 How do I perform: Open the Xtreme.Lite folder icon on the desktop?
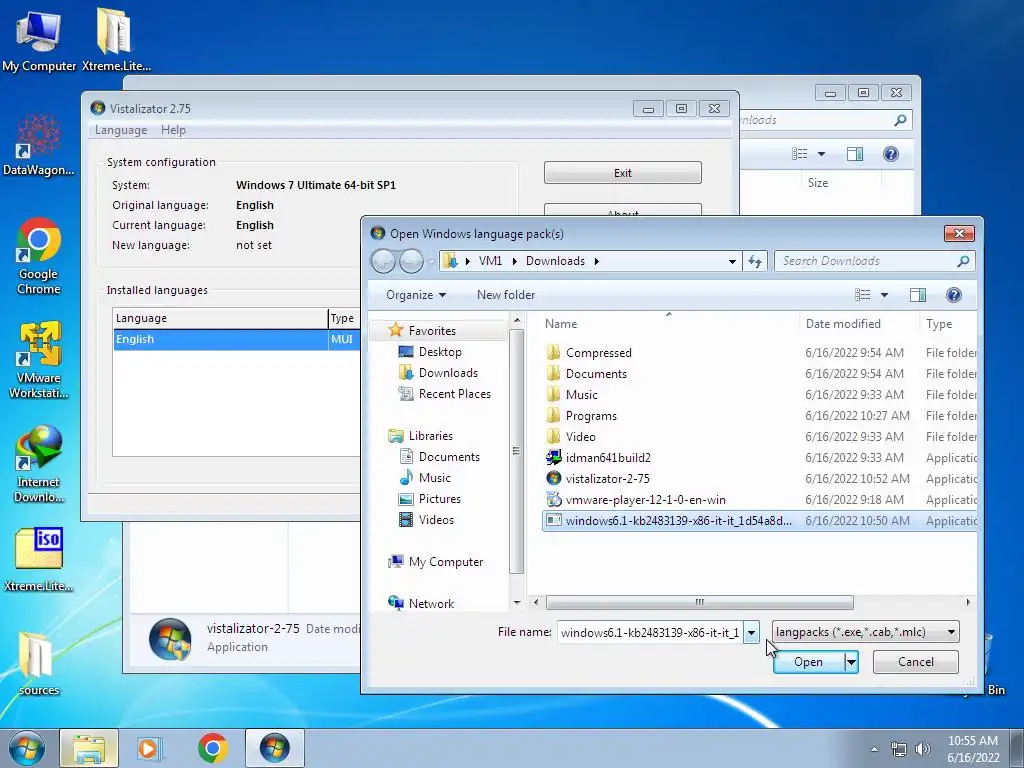tap(116, 40)
